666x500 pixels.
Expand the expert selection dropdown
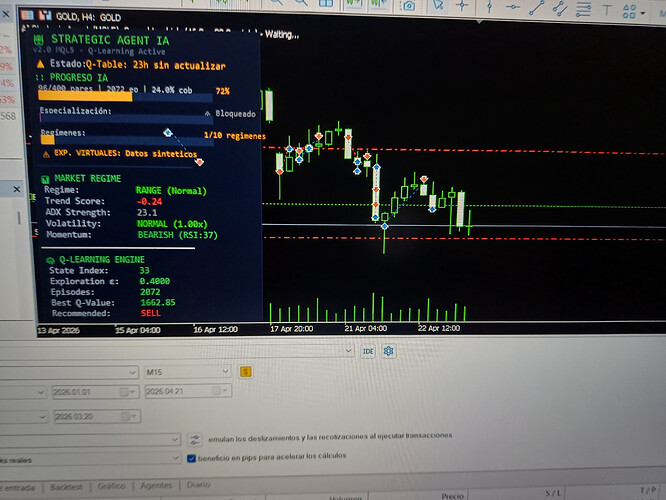[x=348, y=351]
